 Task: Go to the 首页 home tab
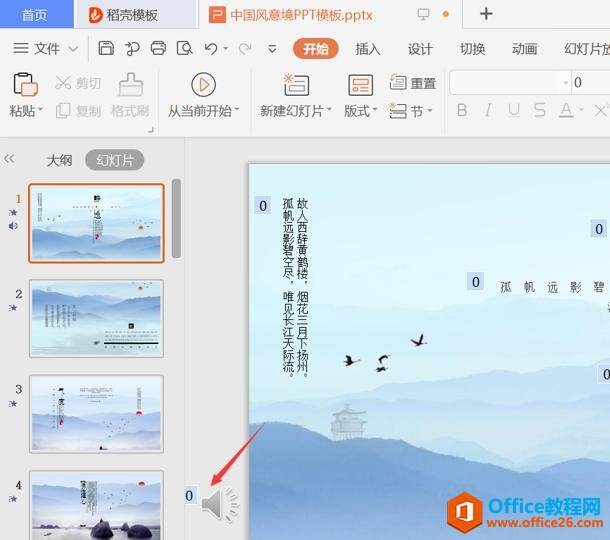(35, 14)
